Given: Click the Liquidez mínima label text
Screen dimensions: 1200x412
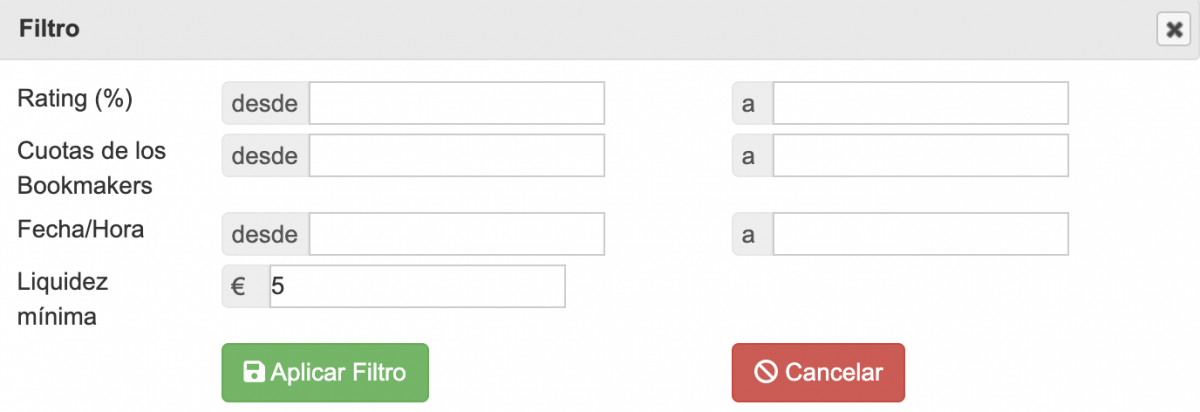Looking at the screenshot, I should (x=63, y=299).
